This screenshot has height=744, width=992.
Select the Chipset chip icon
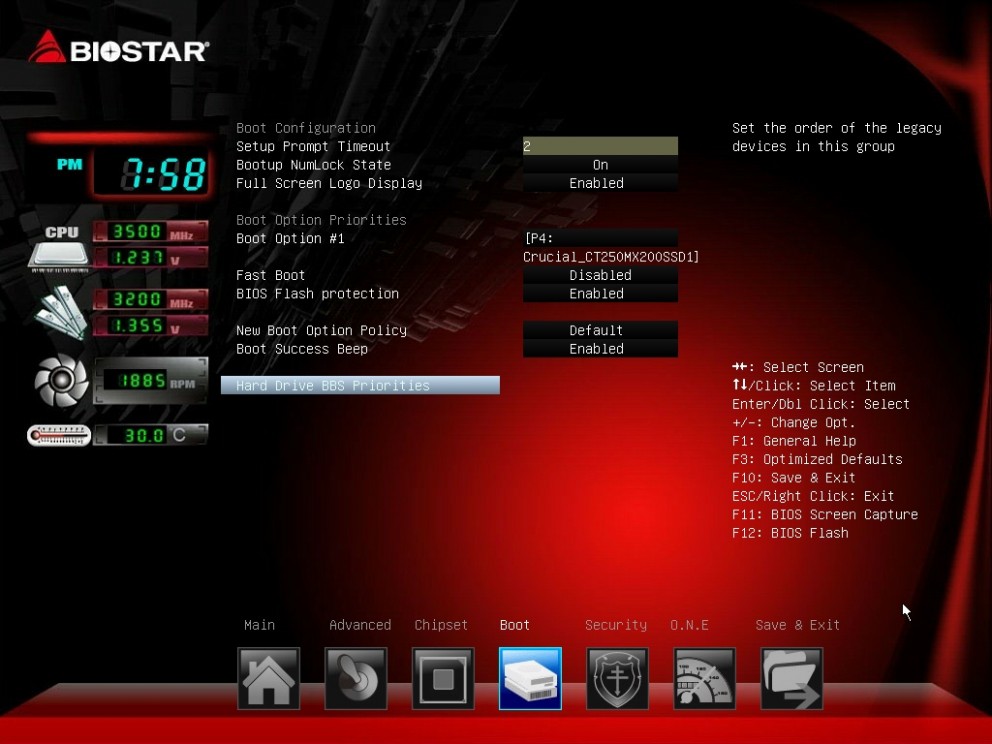(443, 678)
